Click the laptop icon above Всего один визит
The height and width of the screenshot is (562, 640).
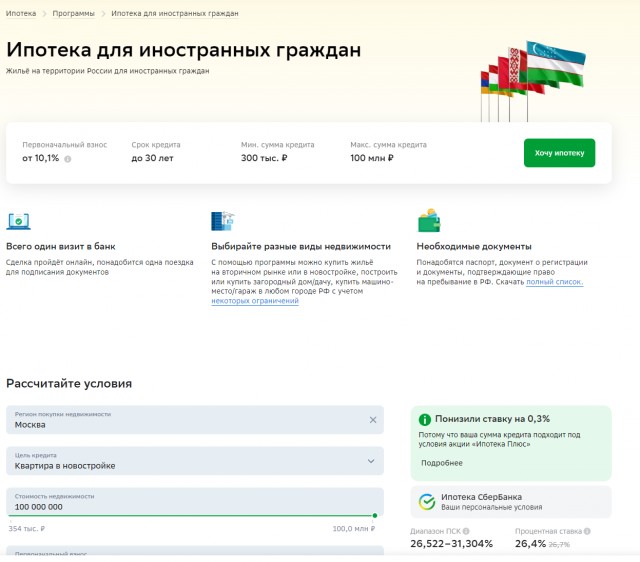point(18,221)
